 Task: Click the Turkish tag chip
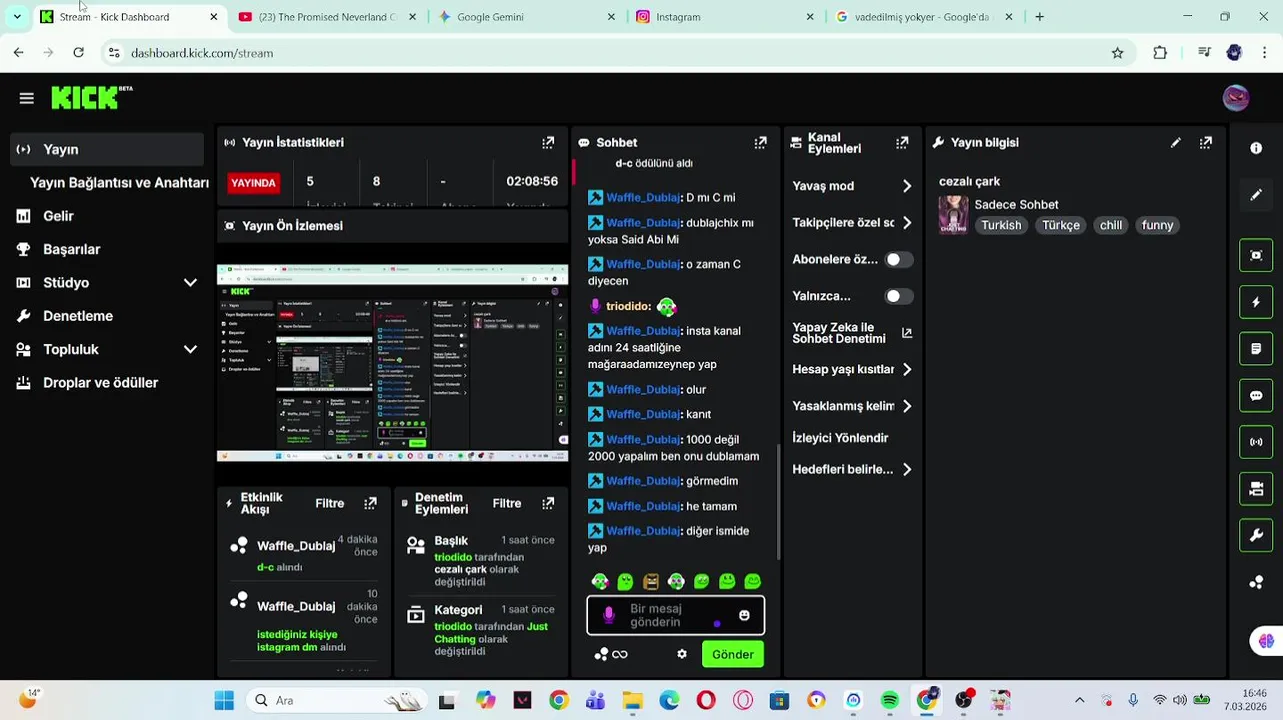click(x=1001, y=225)
